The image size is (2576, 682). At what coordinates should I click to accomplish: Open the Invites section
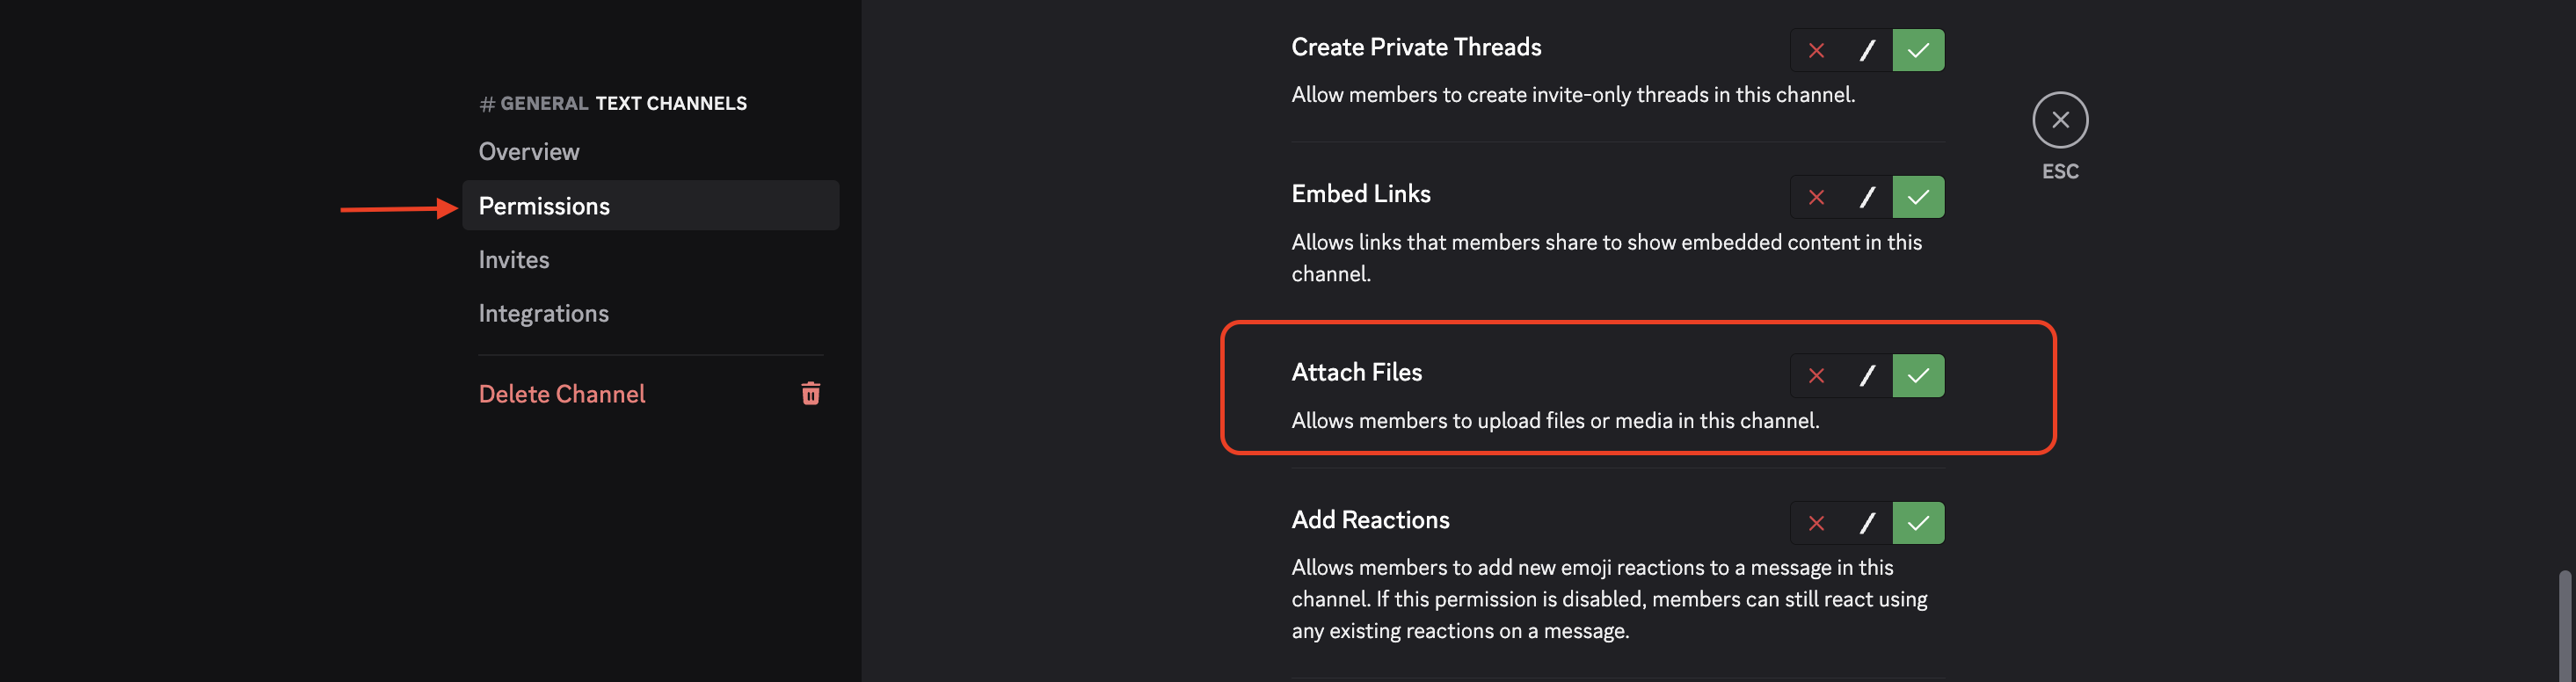click(513, 259)
